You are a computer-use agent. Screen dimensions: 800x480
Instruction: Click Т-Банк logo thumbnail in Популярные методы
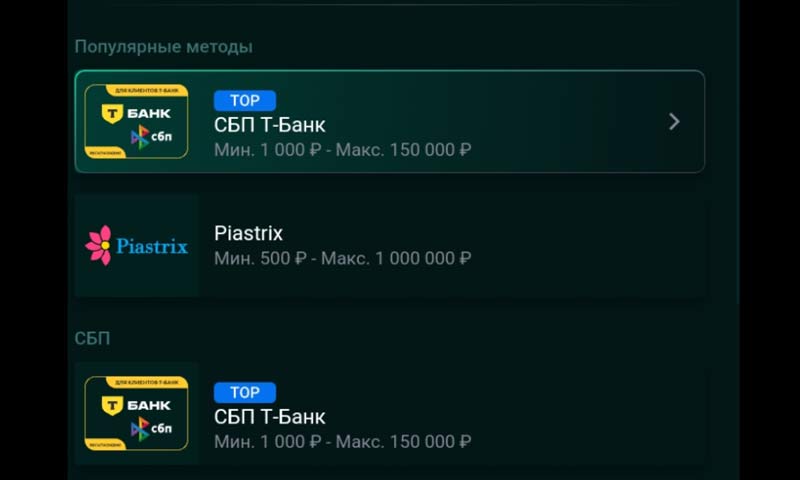137,122
